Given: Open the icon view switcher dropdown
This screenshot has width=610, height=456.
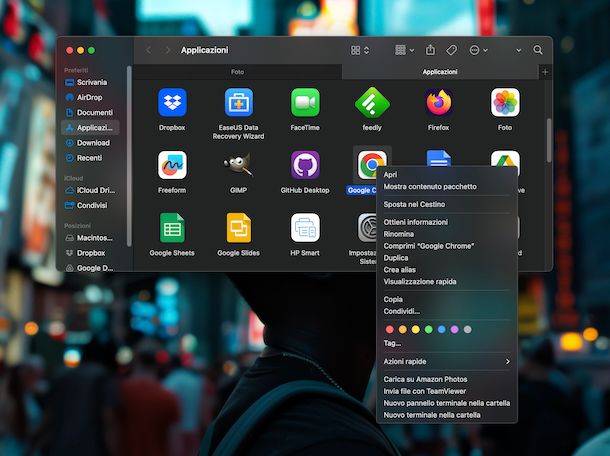Looking at the screenshot, I should 360,50.
